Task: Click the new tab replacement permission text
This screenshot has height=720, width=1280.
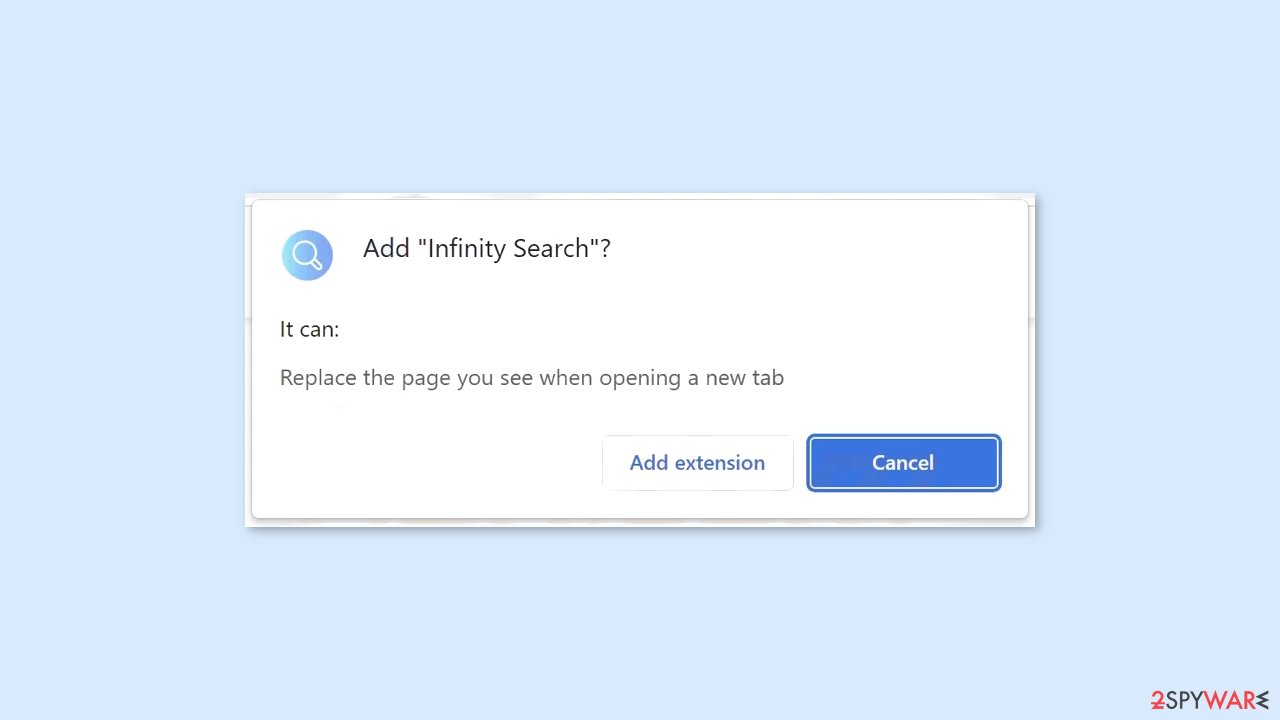Action: point(532,378)
